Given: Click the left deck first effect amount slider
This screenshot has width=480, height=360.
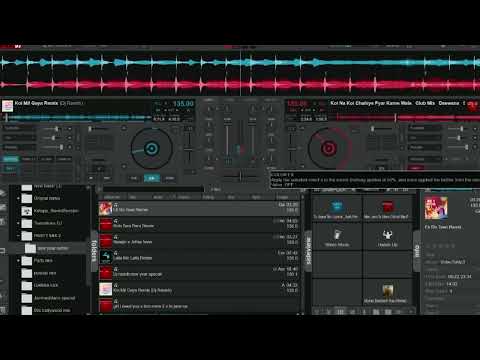Looking at the screenshot, I should tap(52, 129).
